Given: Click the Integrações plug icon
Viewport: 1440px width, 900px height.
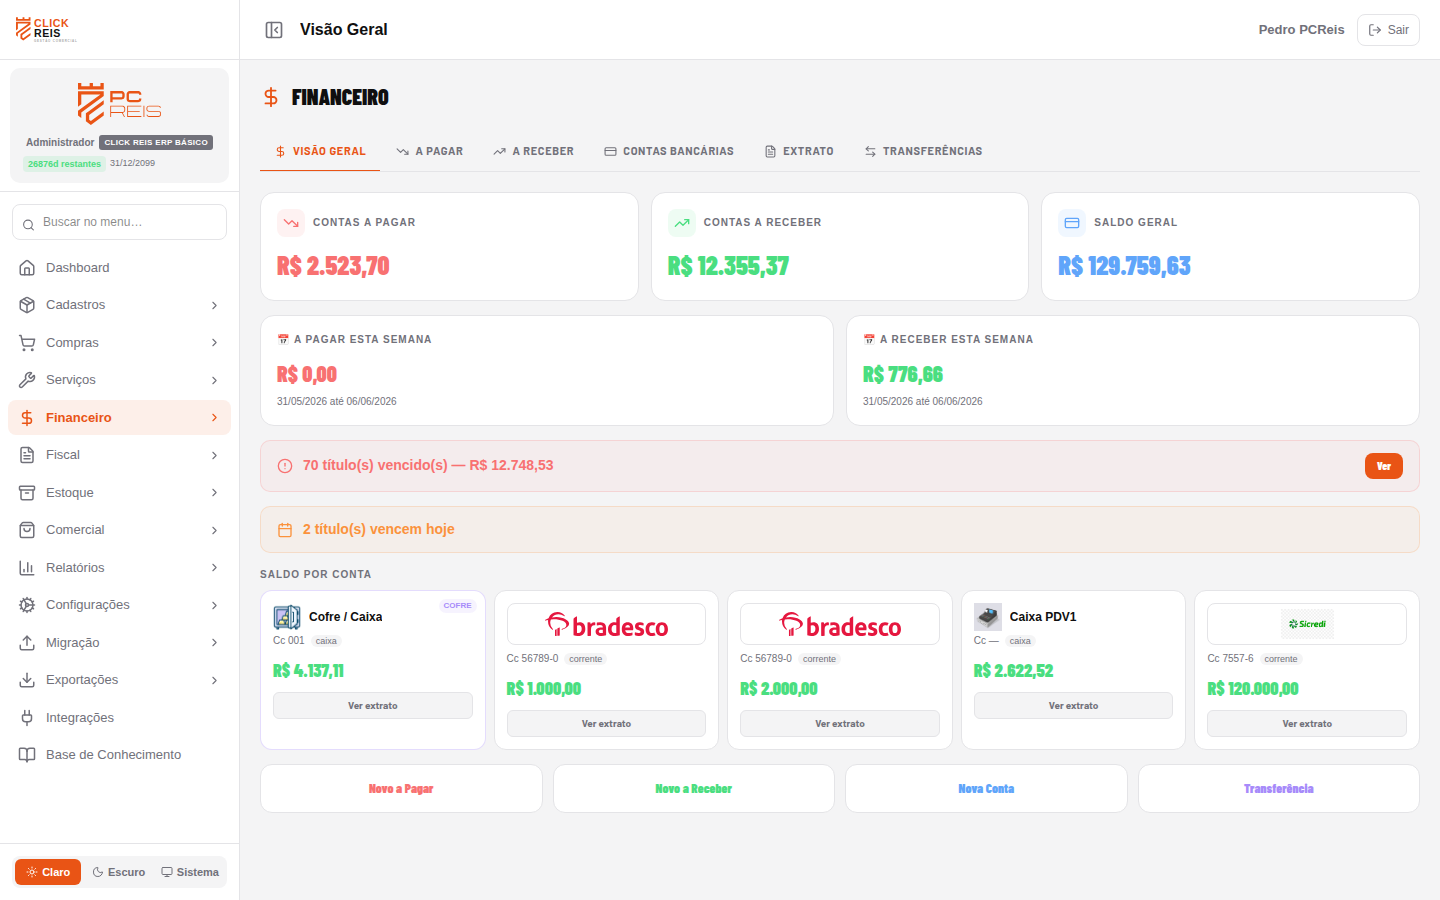Looking at the screenshot, I should 27,718.
